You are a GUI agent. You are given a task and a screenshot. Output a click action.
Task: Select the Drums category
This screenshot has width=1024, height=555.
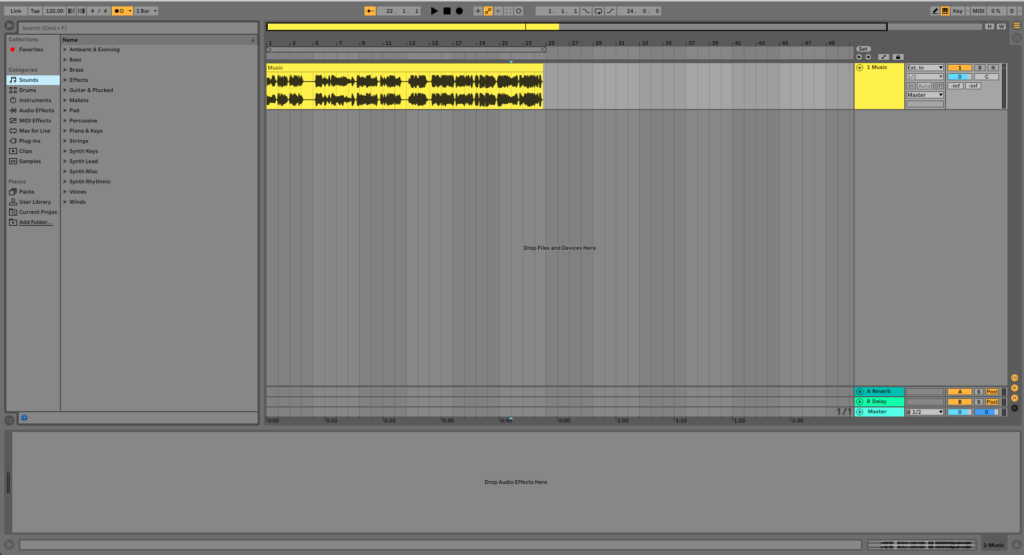[x=27, y=90]
